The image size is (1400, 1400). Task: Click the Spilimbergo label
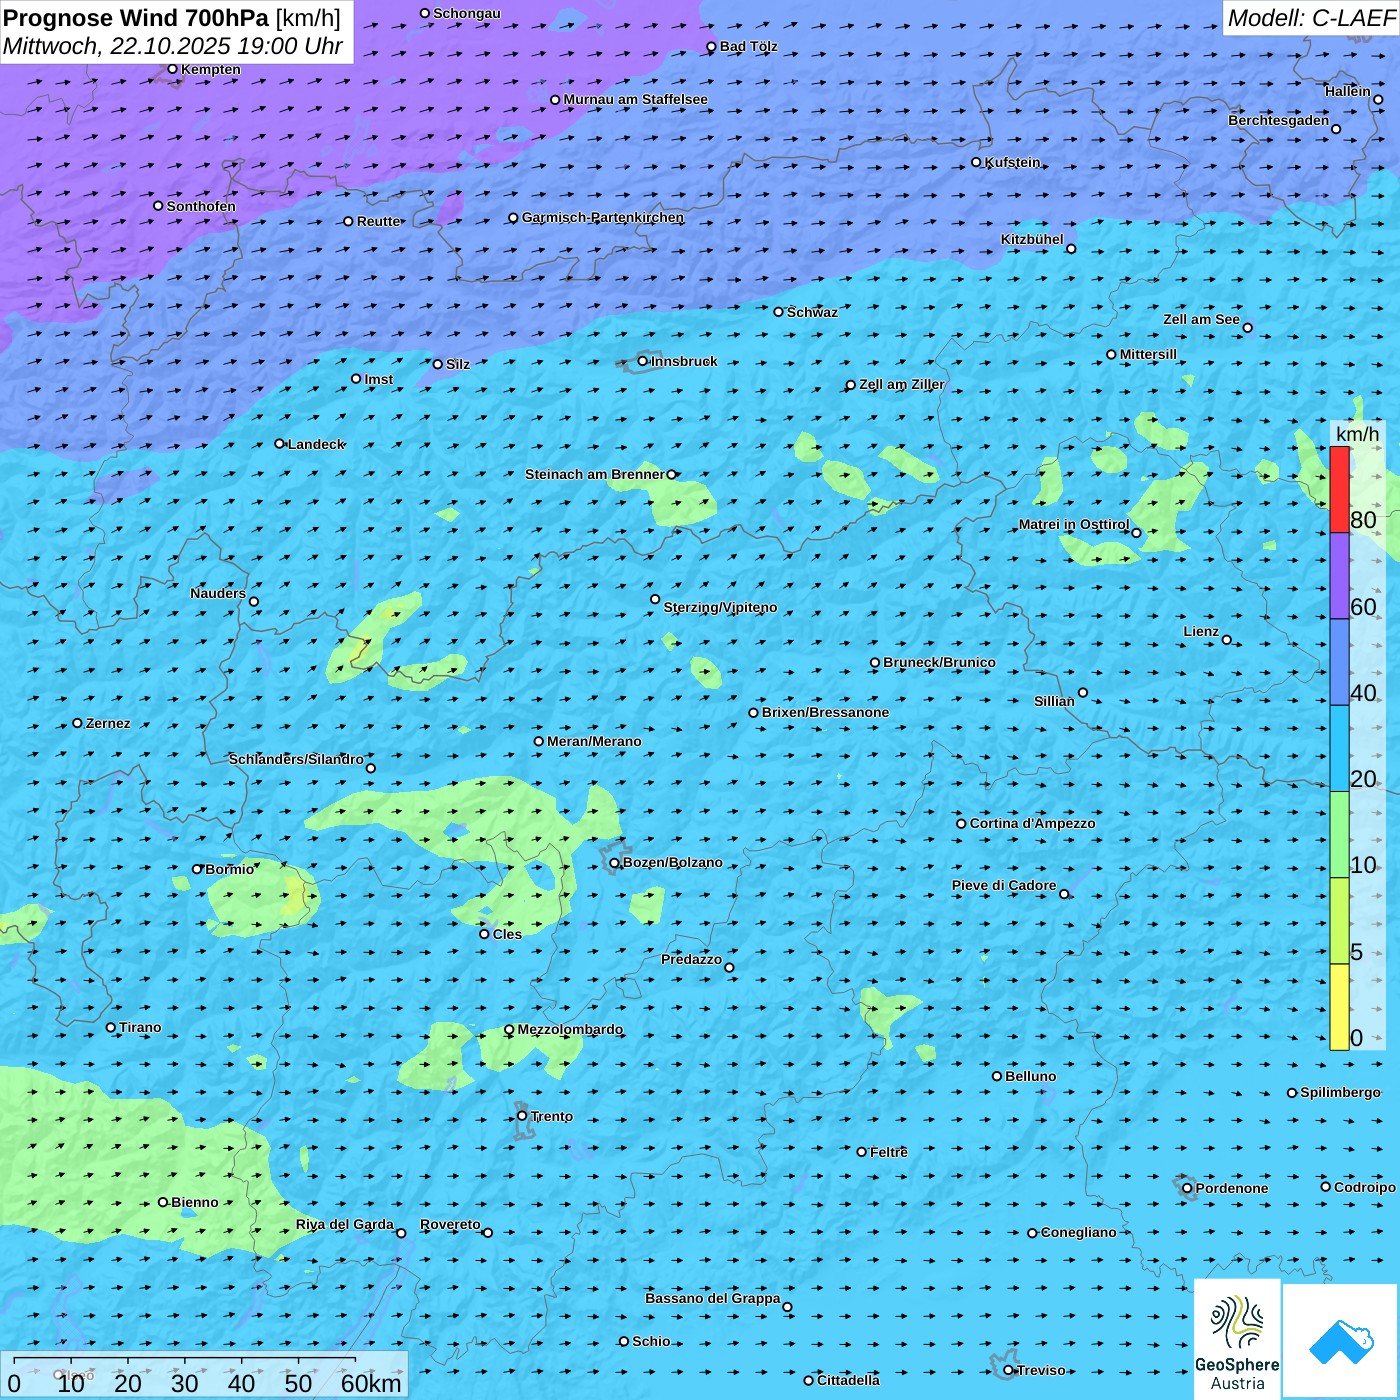pos(1340,1092)
